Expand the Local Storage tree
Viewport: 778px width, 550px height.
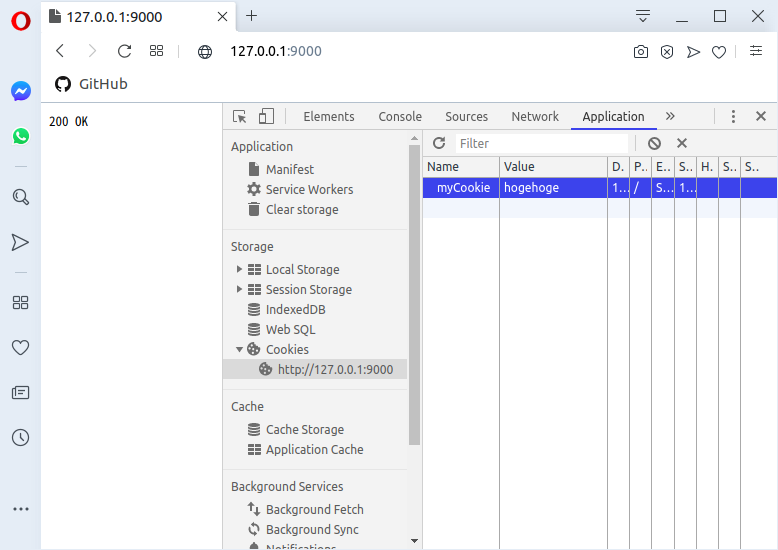(x=239, y=270)
